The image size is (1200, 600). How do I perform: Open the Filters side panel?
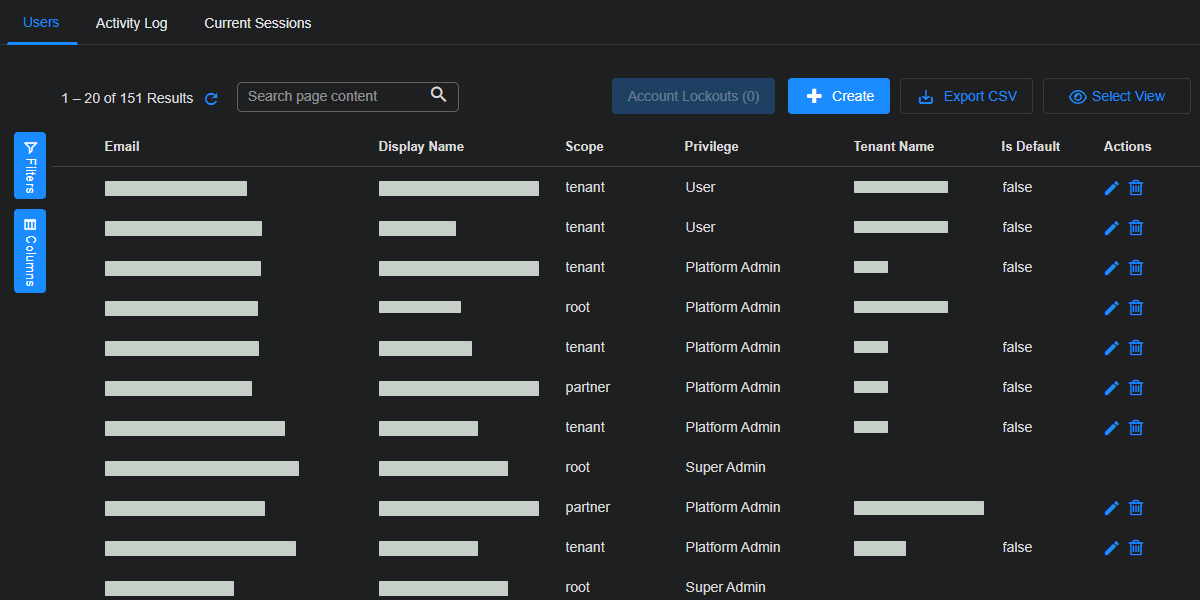point(30,165)
